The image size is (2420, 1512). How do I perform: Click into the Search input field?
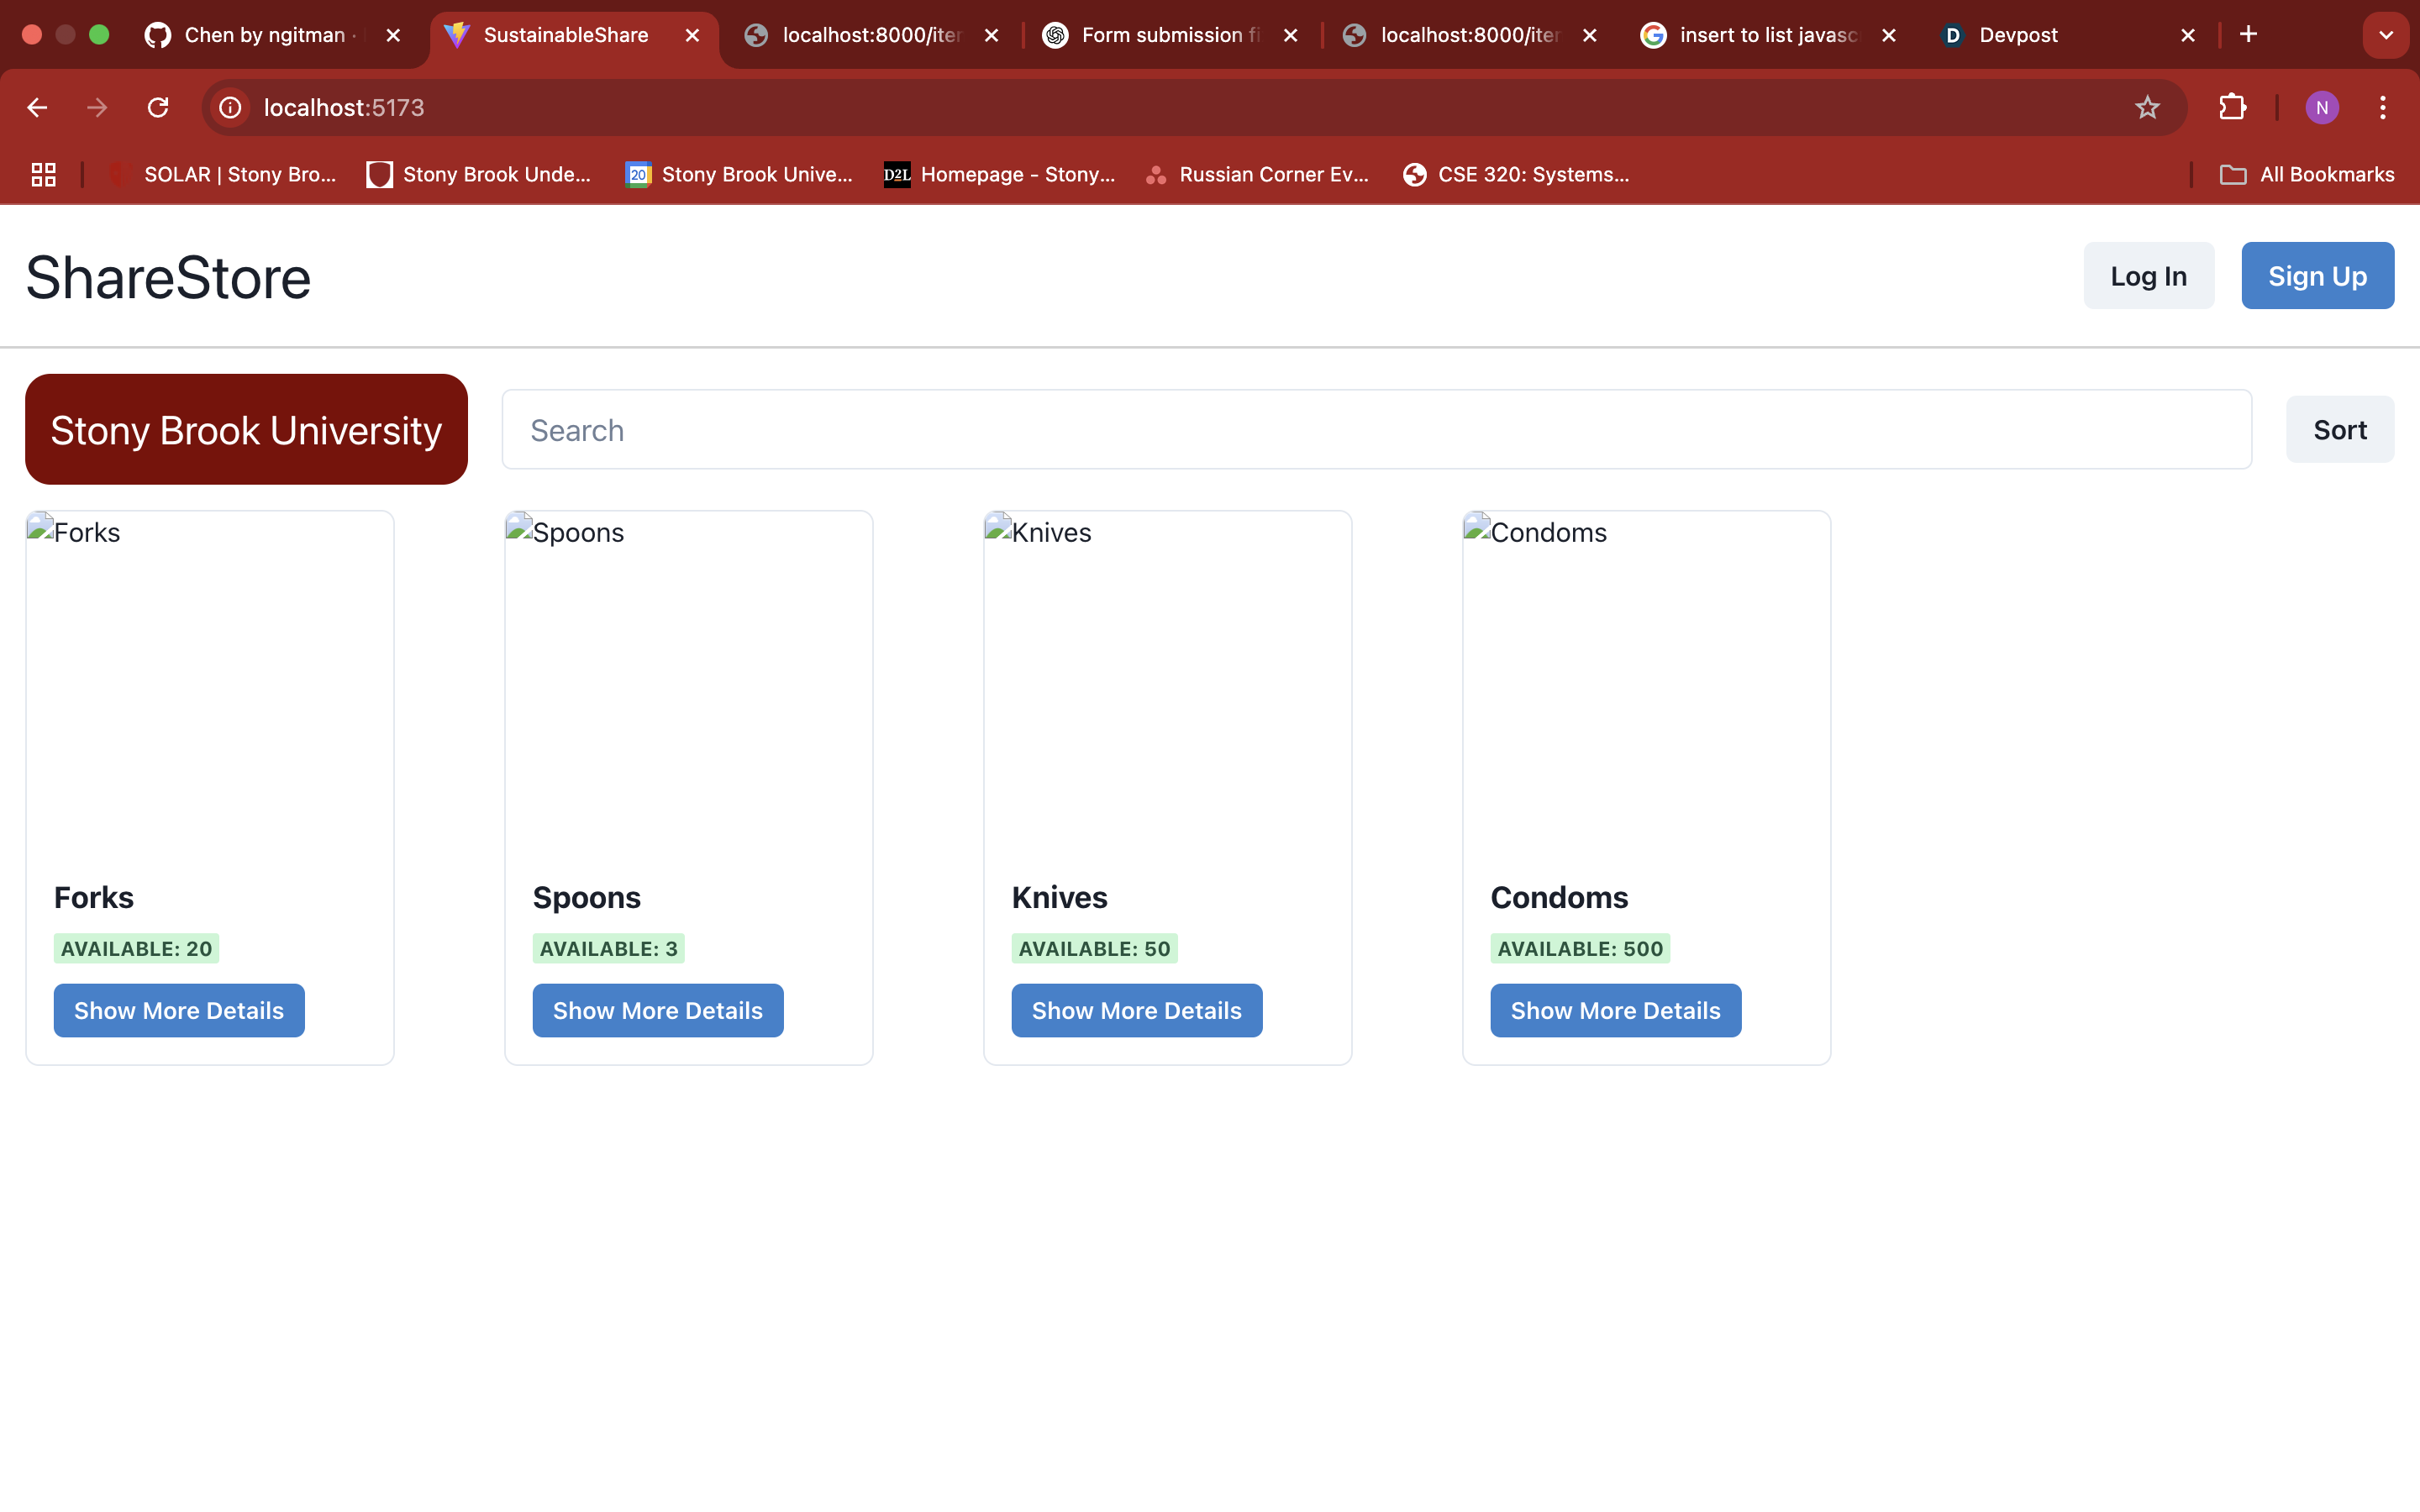(x=1376, y=430)
